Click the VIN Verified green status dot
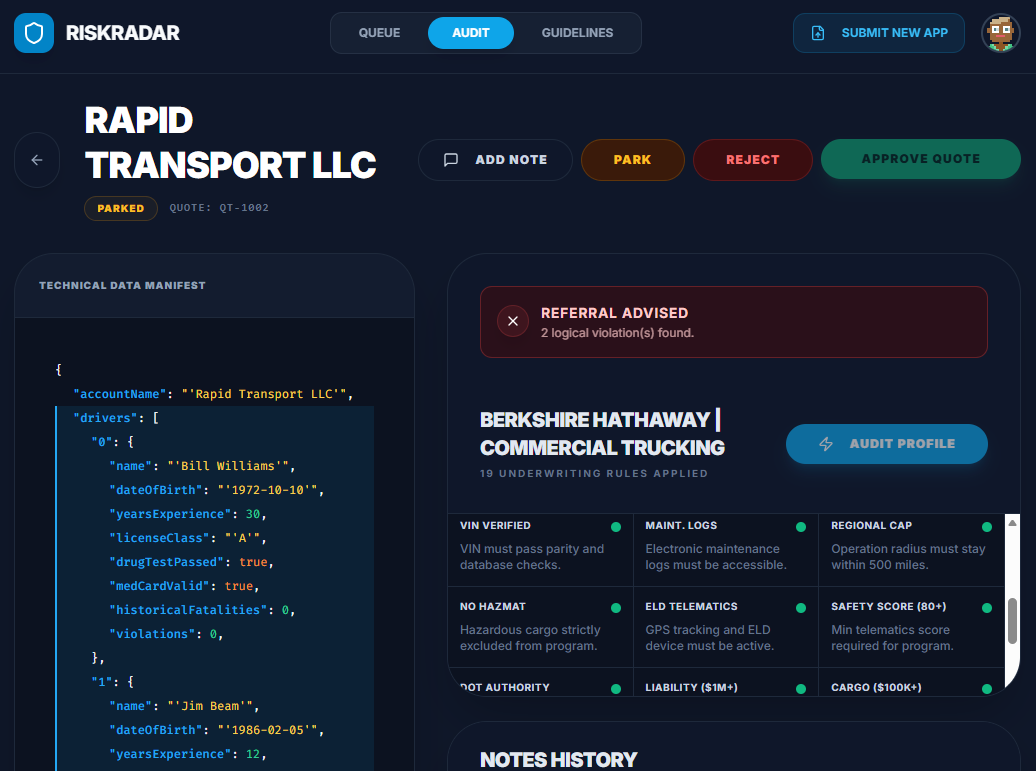The height and width of the screenshot is (771, 1036). pos(616,526)
